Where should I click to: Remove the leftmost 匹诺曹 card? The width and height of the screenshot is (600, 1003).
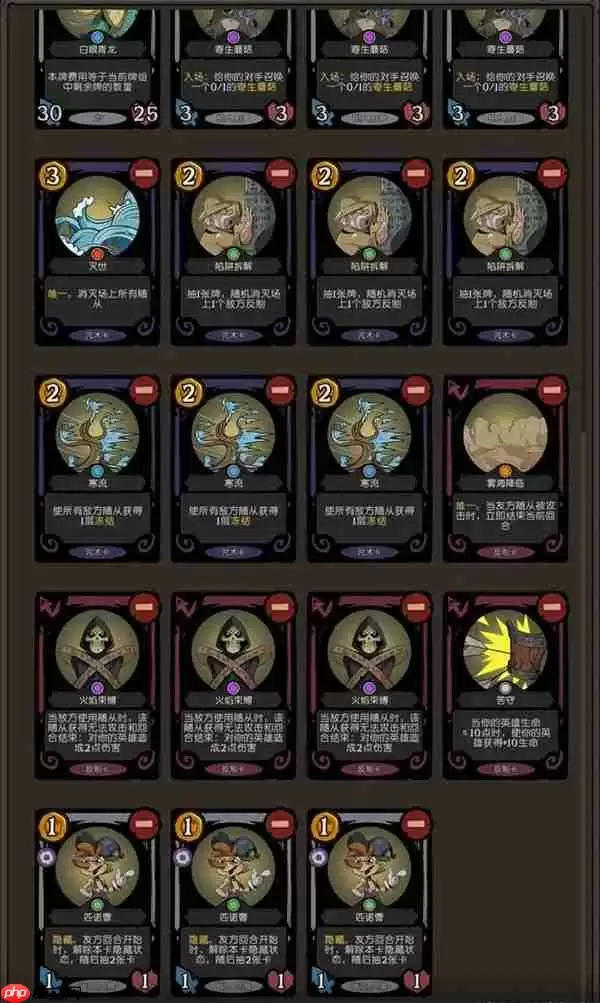[145, 824]
